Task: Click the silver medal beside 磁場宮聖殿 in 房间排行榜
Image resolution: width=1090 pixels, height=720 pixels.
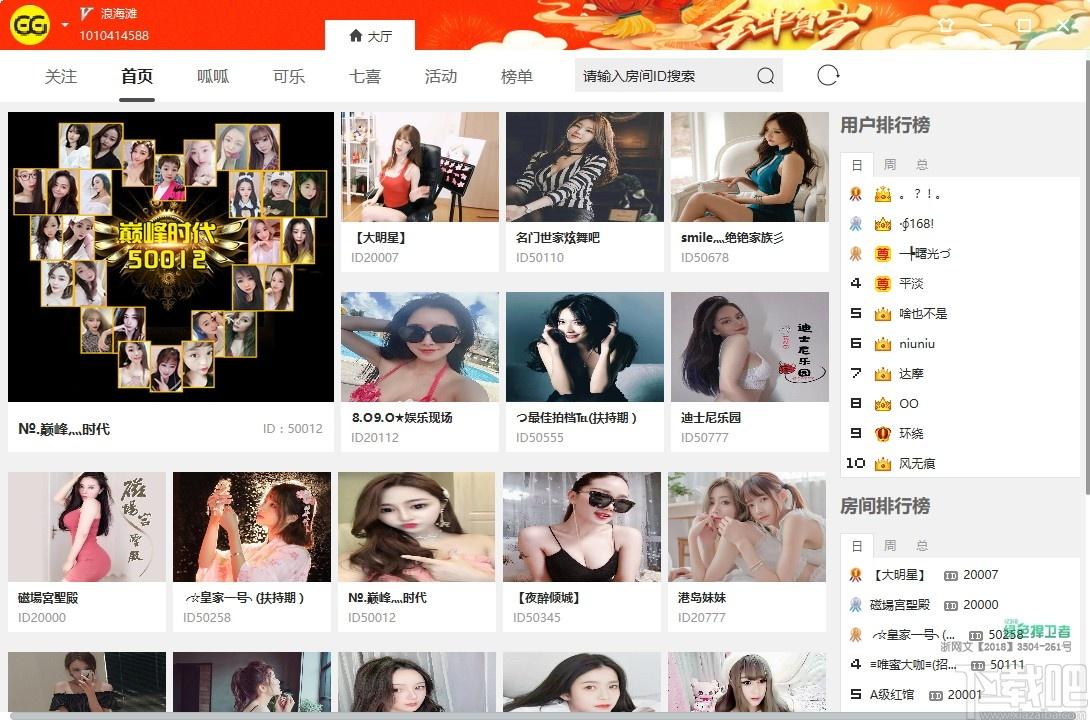Action: click(856, 605)
